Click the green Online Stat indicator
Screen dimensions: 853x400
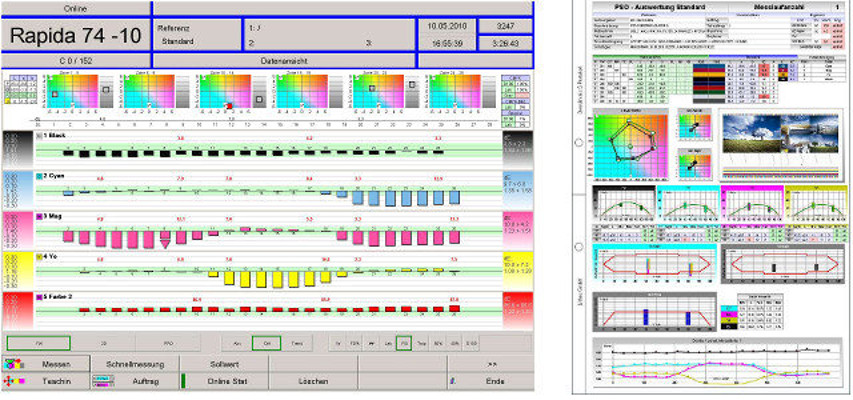point(183,381)
